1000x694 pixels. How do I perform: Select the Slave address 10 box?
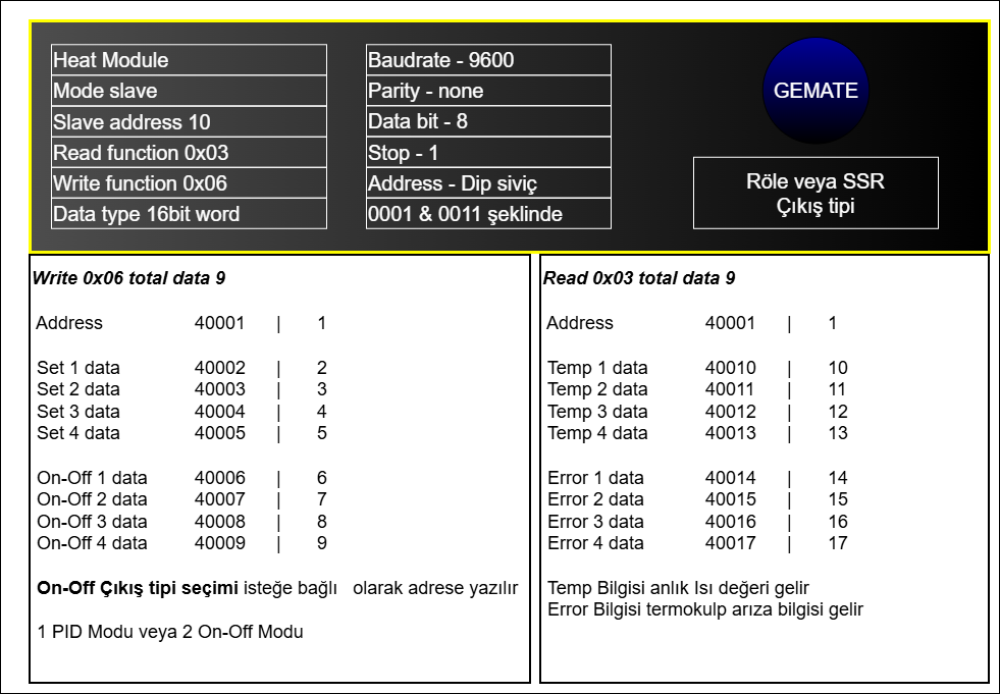[189, 123]
